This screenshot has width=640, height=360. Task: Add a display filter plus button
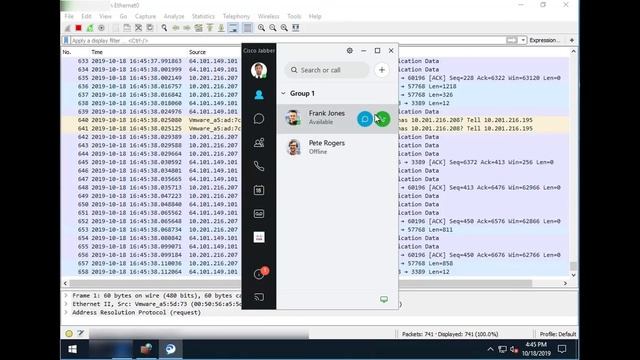coord(571,40)
